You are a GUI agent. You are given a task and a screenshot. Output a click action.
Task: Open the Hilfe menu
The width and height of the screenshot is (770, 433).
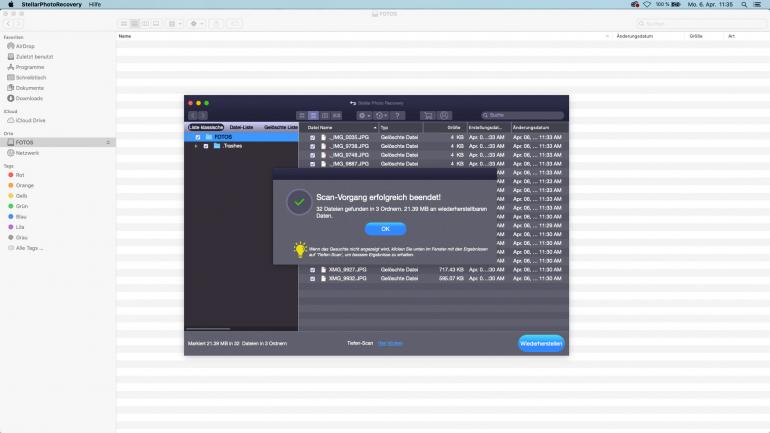[95, 4]
